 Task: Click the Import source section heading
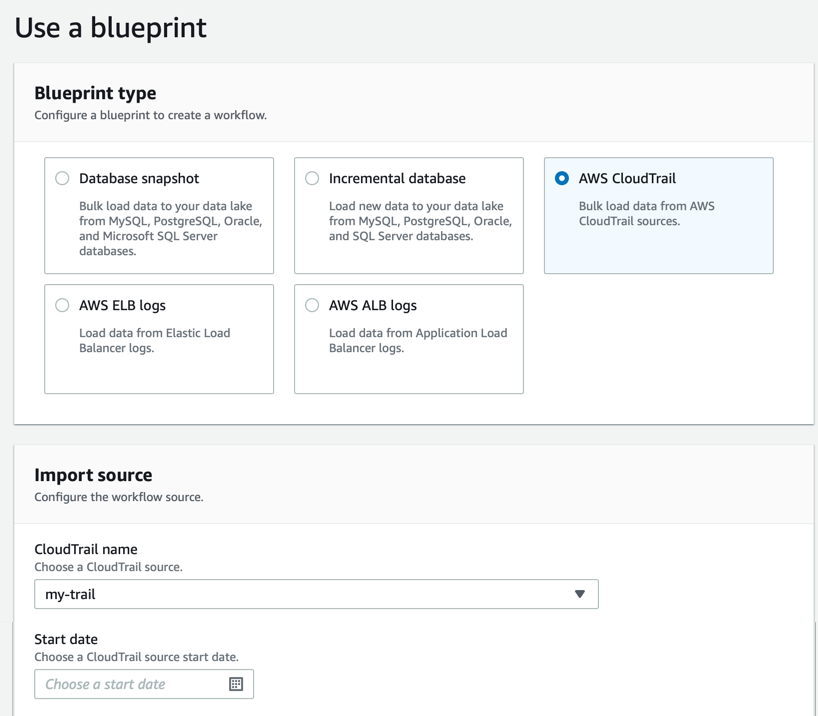click(93, 475)
